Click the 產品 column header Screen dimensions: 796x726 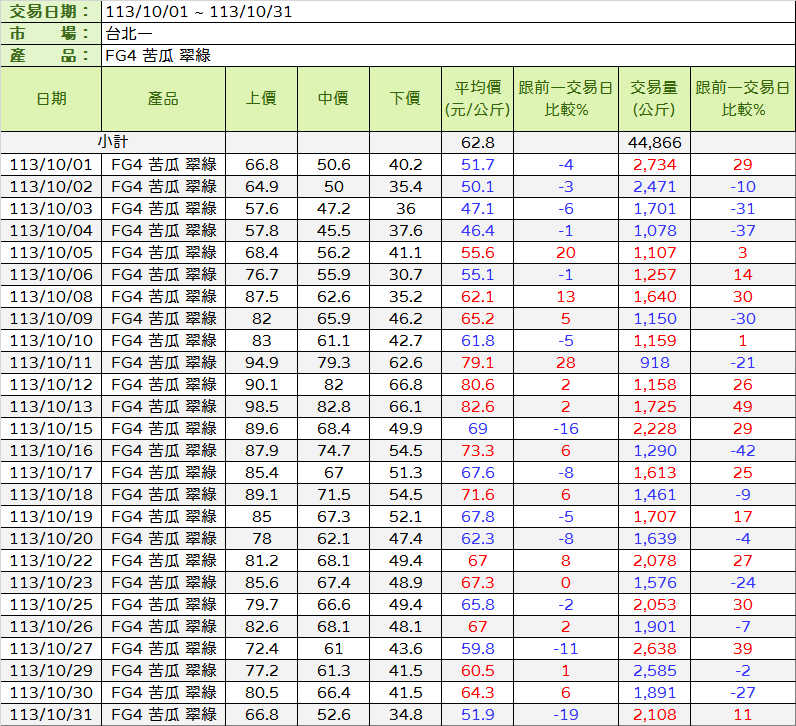[x=163, y=98]
